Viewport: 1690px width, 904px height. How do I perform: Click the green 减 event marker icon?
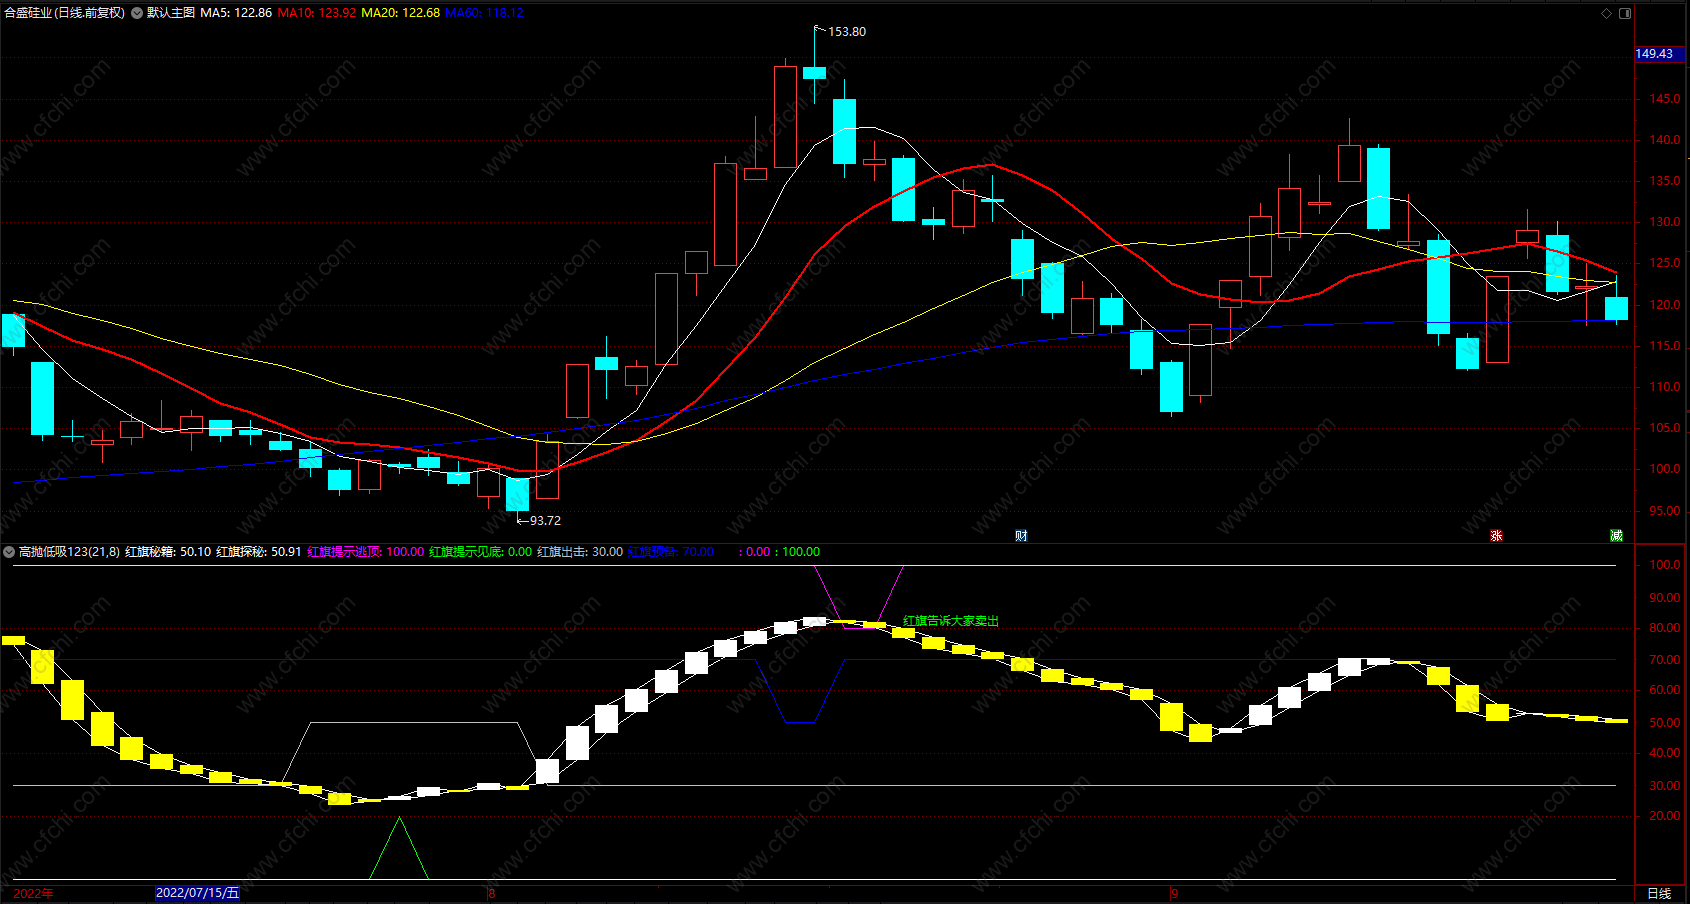coord(1616,536)
